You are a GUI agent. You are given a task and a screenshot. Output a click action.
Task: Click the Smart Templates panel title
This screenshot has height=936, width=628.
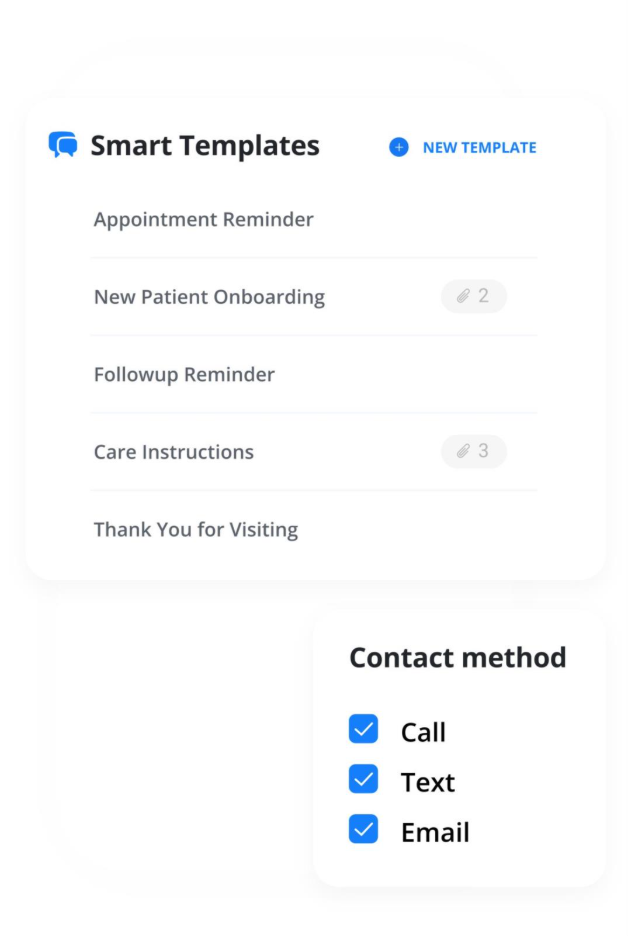(x=204, y=145)
